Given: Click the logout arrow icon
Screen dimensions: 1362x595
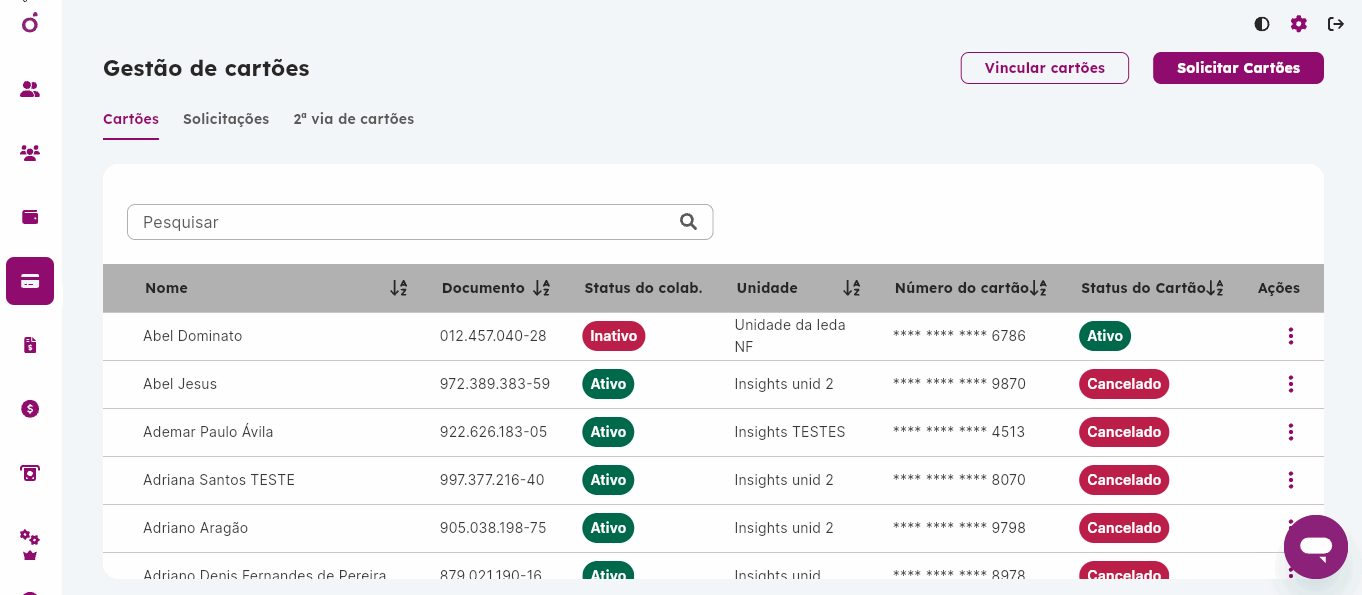Looking at the screenshot, I should (1335, 24).
